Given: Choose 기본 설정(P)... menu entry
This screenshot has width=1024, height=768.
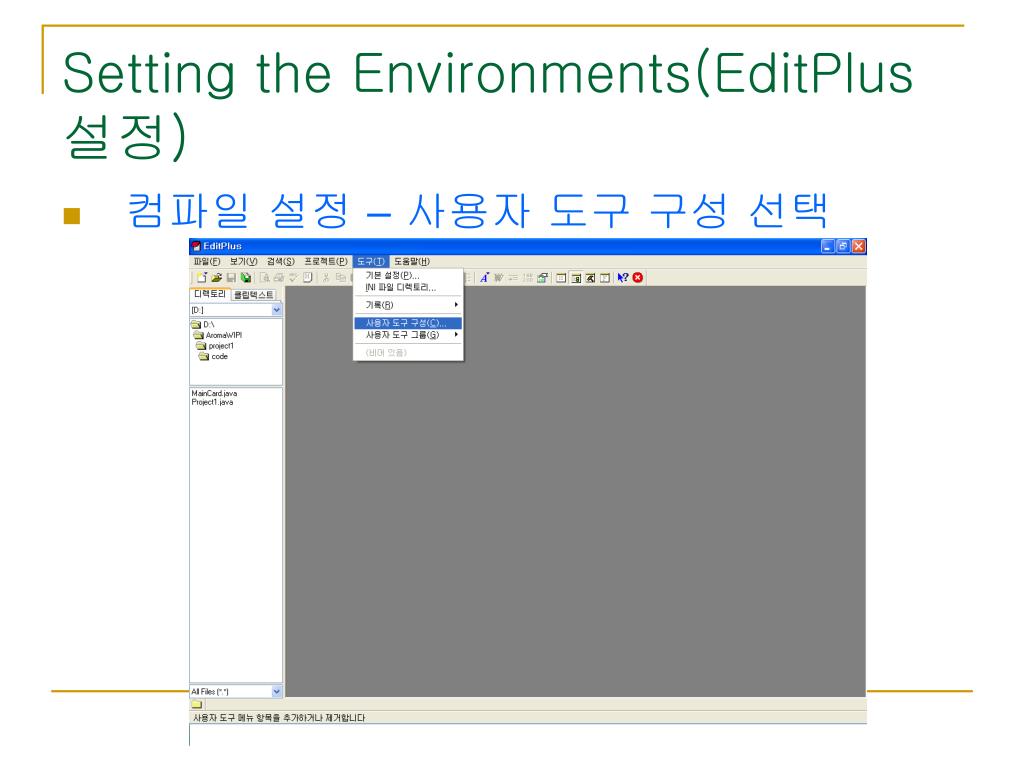Looking at the screenshot, I should tap(408, 276).
